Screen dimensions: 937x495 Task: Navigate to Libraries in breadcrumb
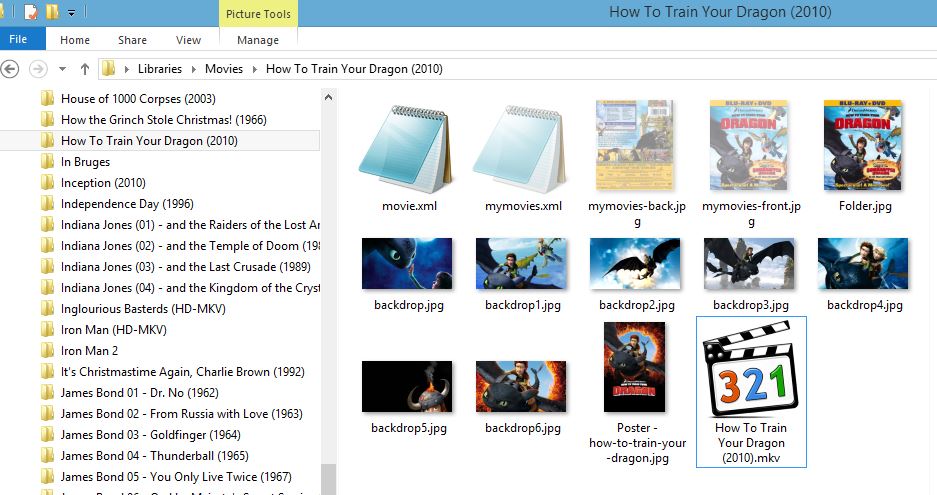pos(160,69)
